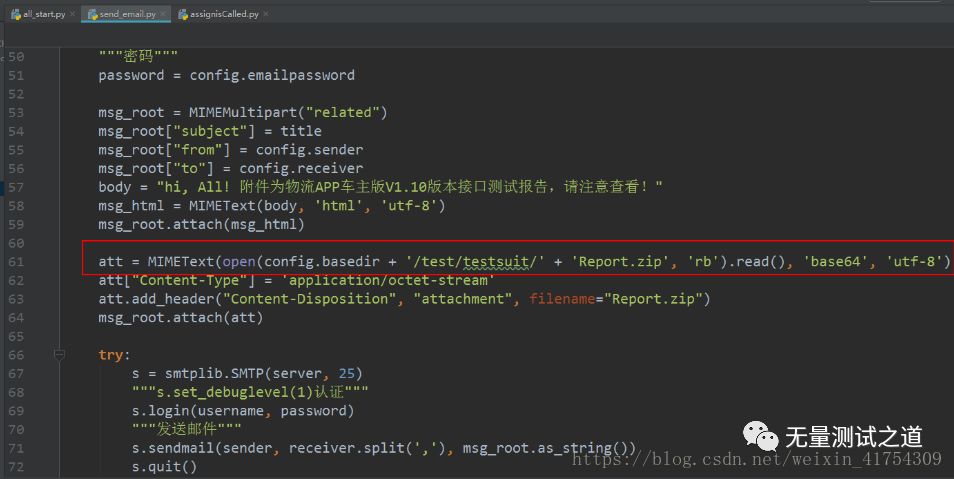Click gutter line number 61

(x=16, y=262)
